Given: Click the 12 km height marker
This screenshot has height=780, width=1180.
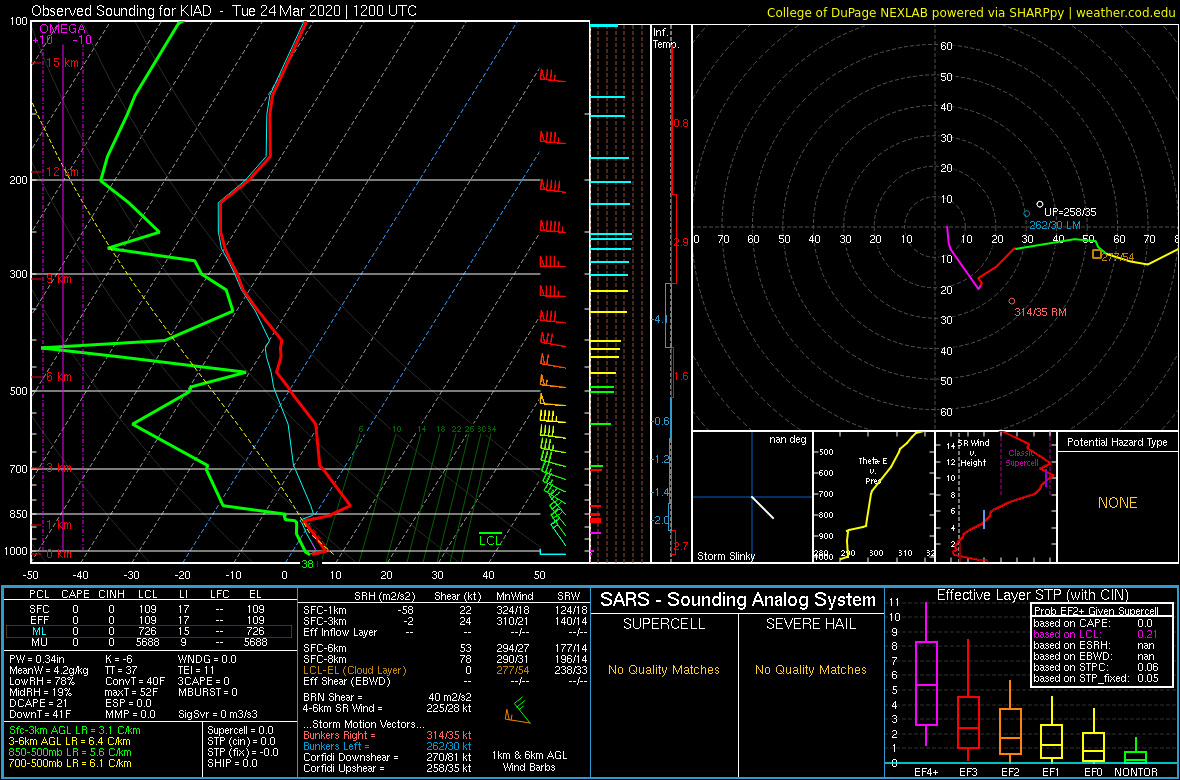Looking at the screenshot, I should click(60, 172).
